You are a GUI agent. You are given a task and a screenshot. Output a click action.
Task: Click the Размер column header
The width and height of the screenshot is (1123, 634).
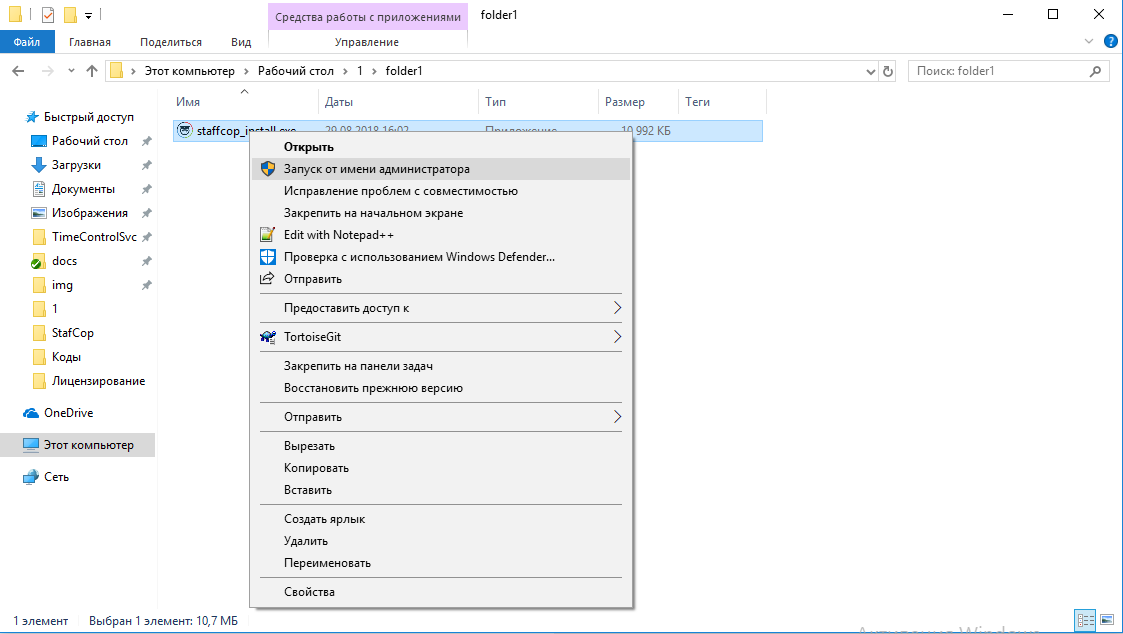[x=638, y=102]
